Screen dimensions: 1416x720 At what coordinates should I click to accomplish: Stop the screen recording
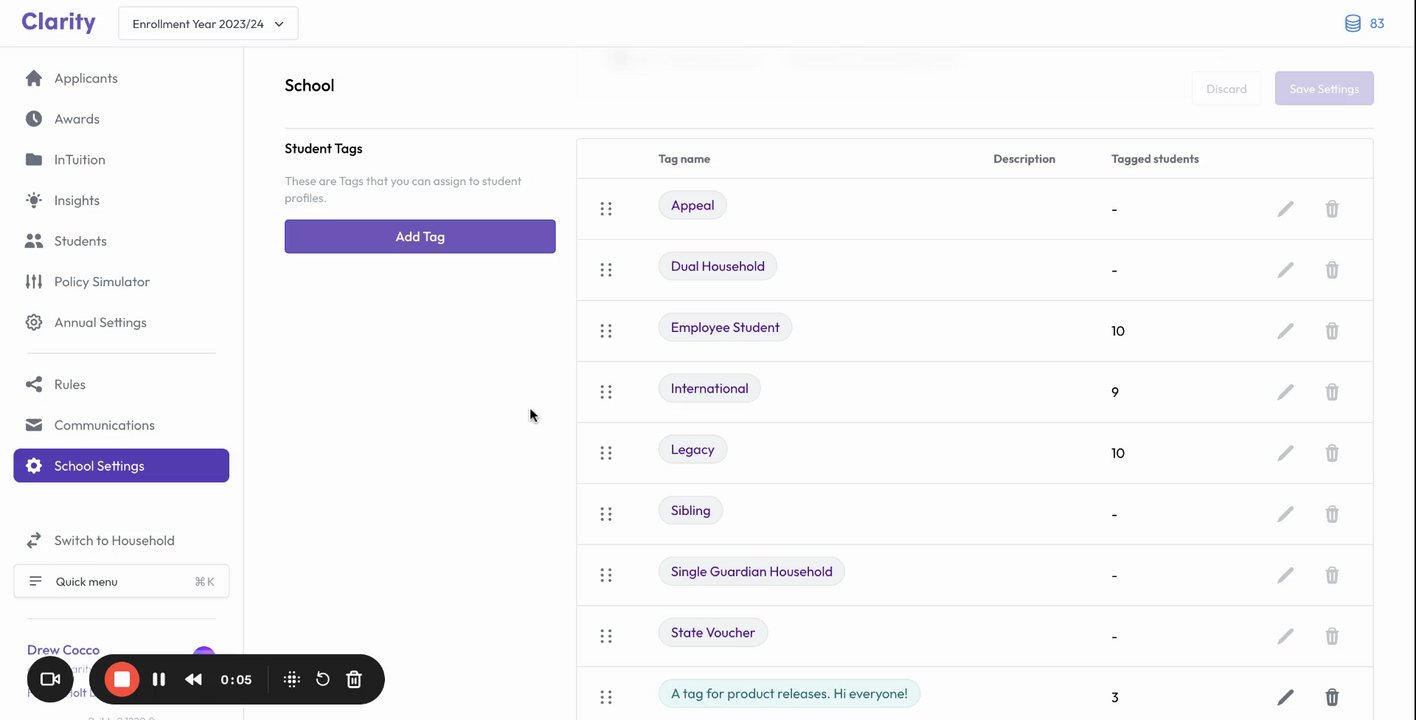pos(122,680)
